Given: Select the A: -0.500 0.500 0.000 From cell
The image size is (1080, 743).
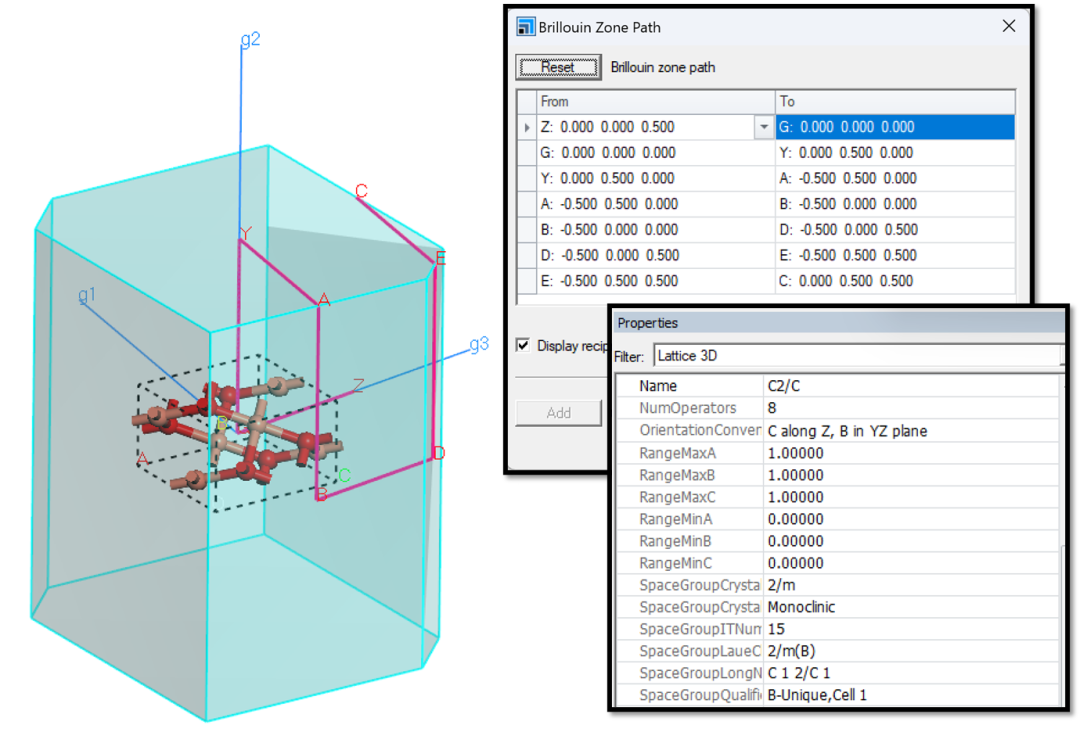Looking at the screenshot, I should coord(656,204).
